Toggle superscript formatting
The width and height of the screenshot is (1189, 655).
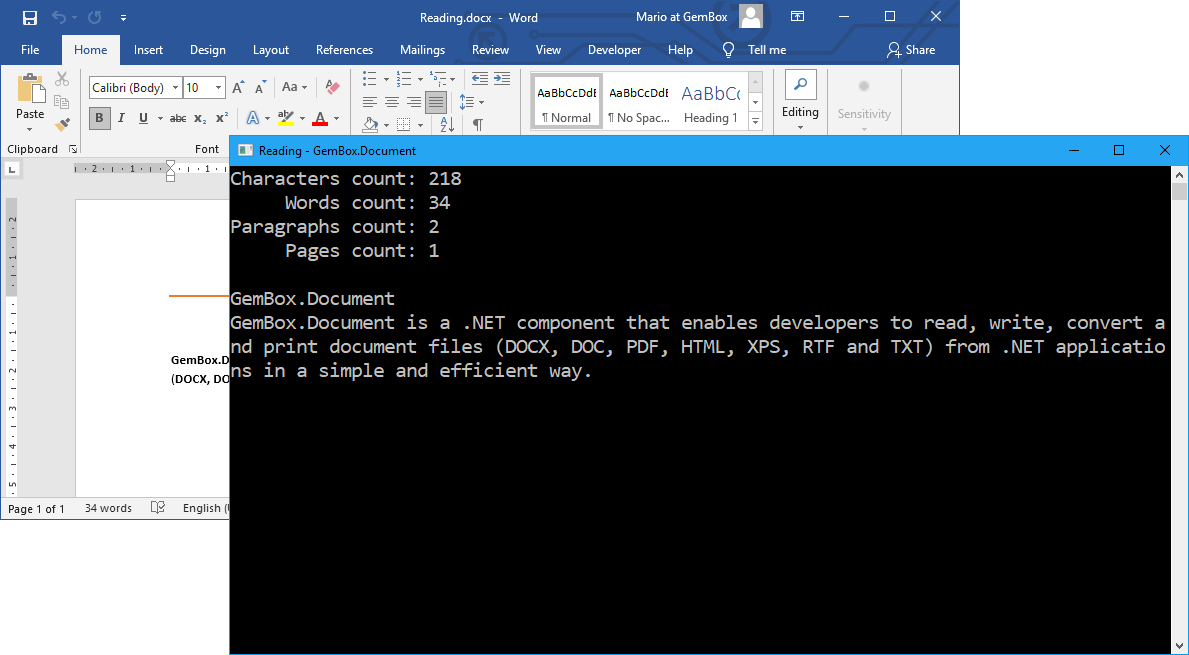tap(220, 118)
